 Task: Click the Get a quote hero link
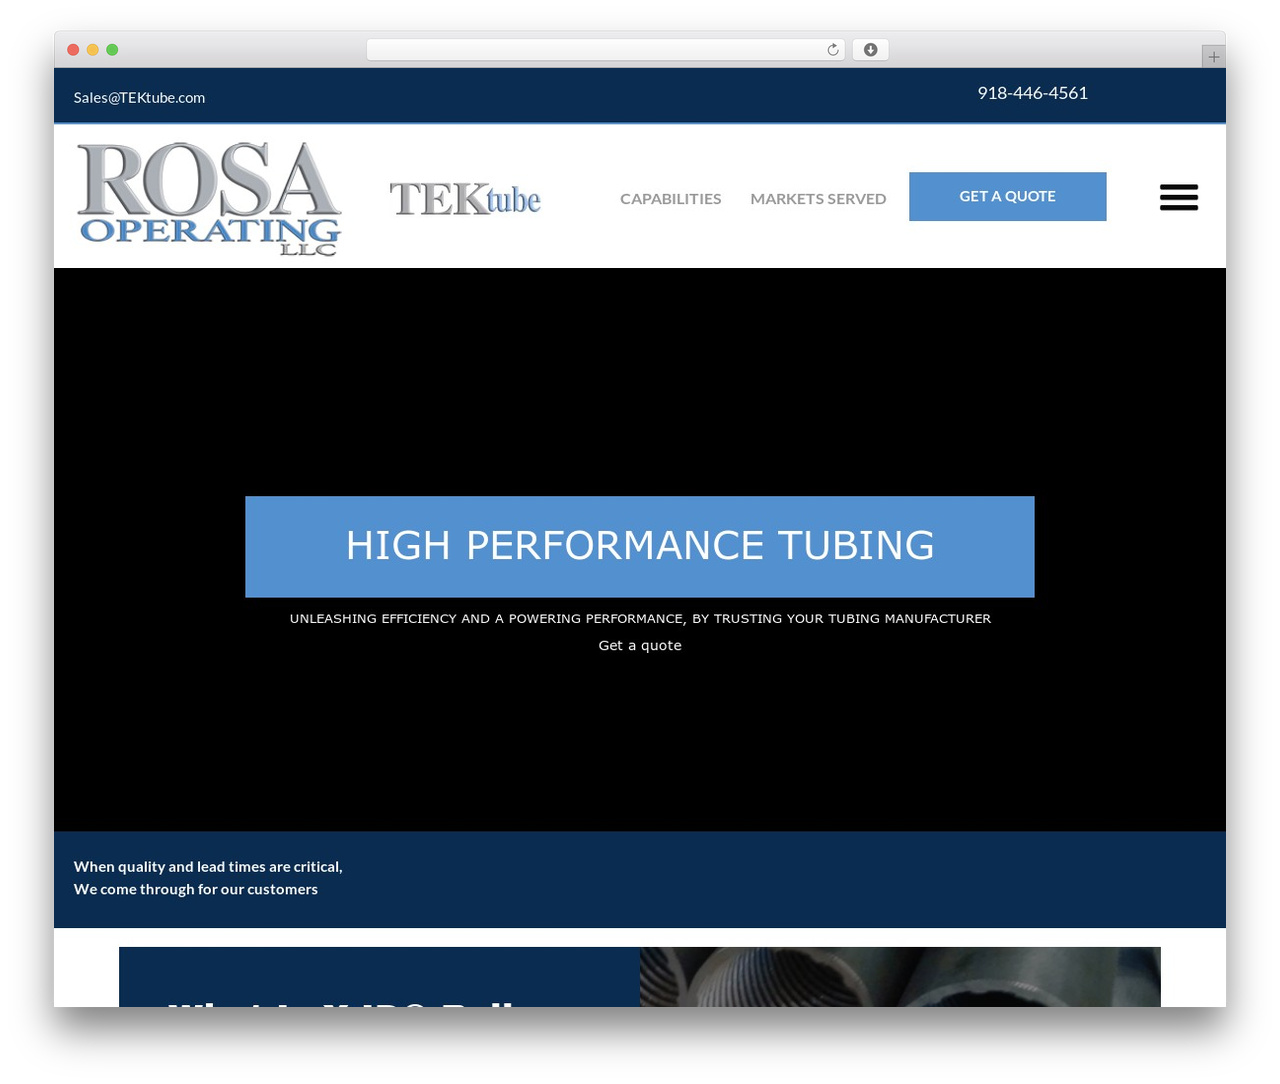[x=640, y=645]
